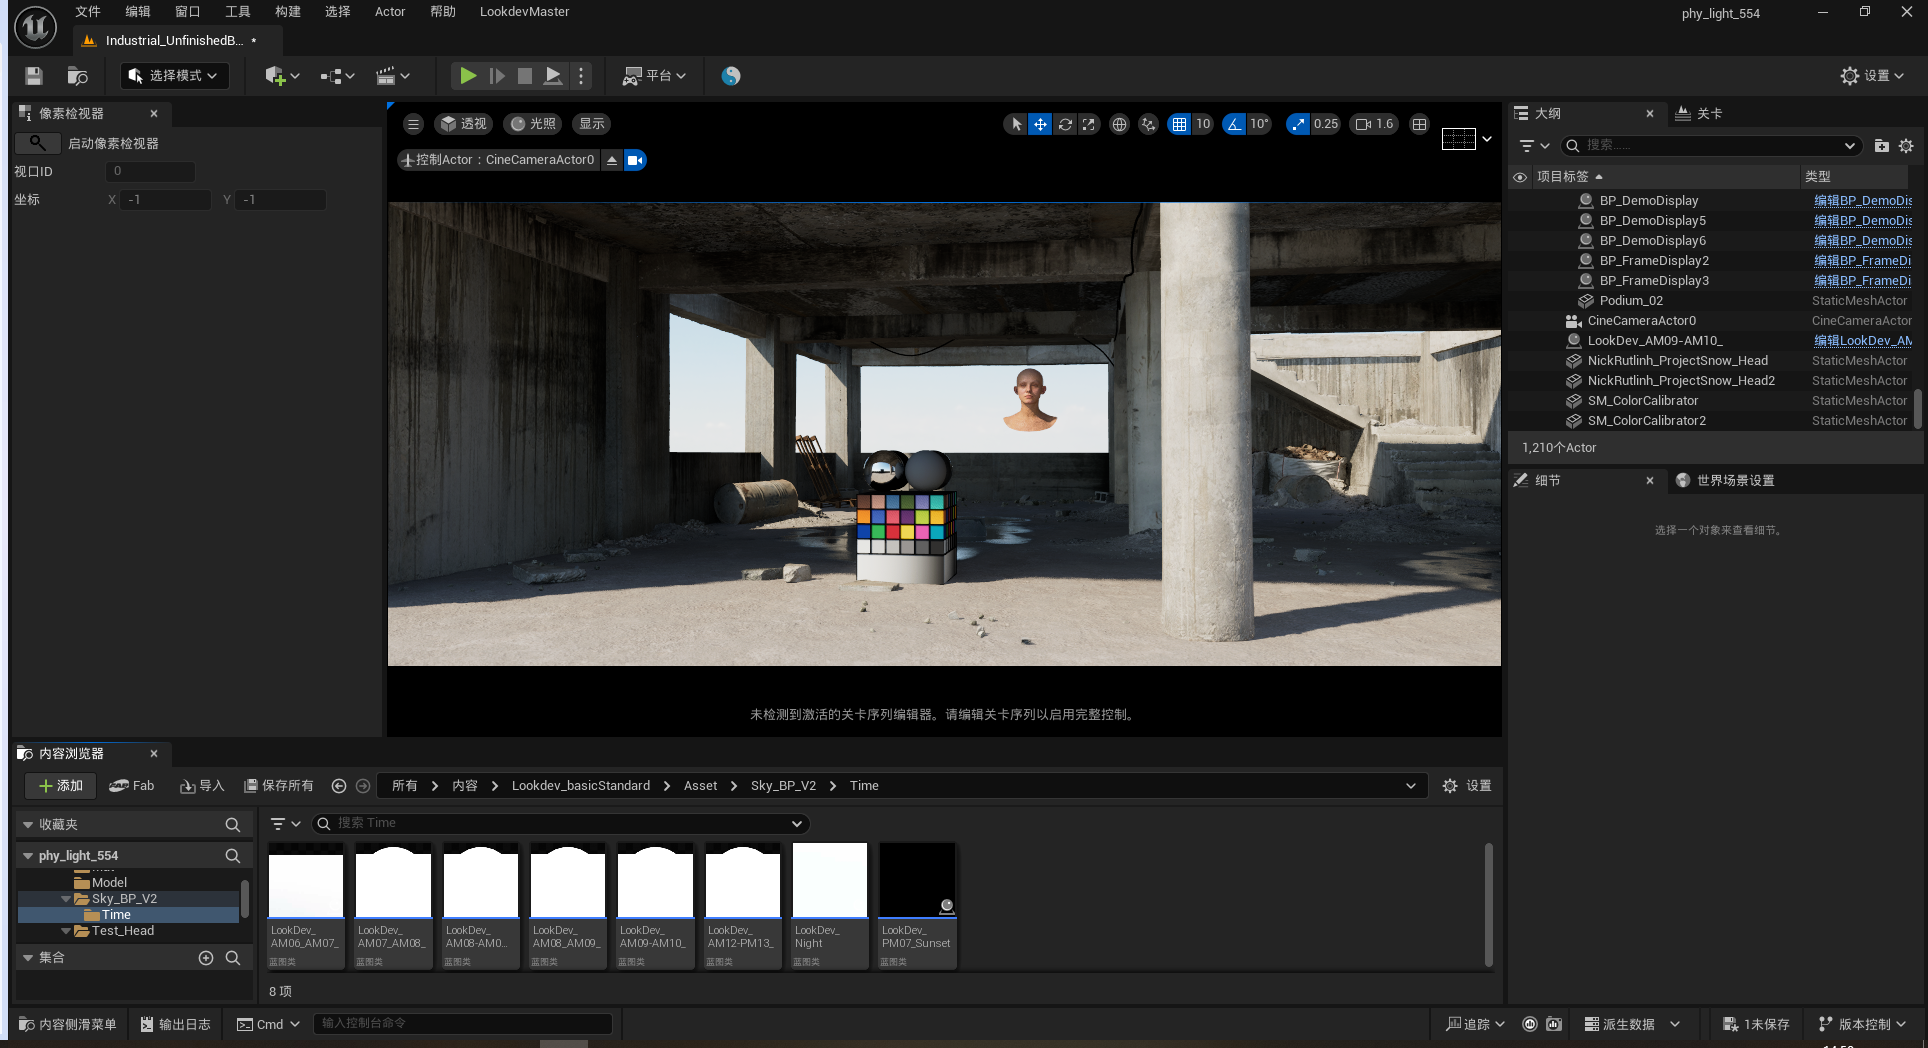Screen dimensions: 1928x1048
Task: Click 保存所有 in content browser
Action: point(279,786)
